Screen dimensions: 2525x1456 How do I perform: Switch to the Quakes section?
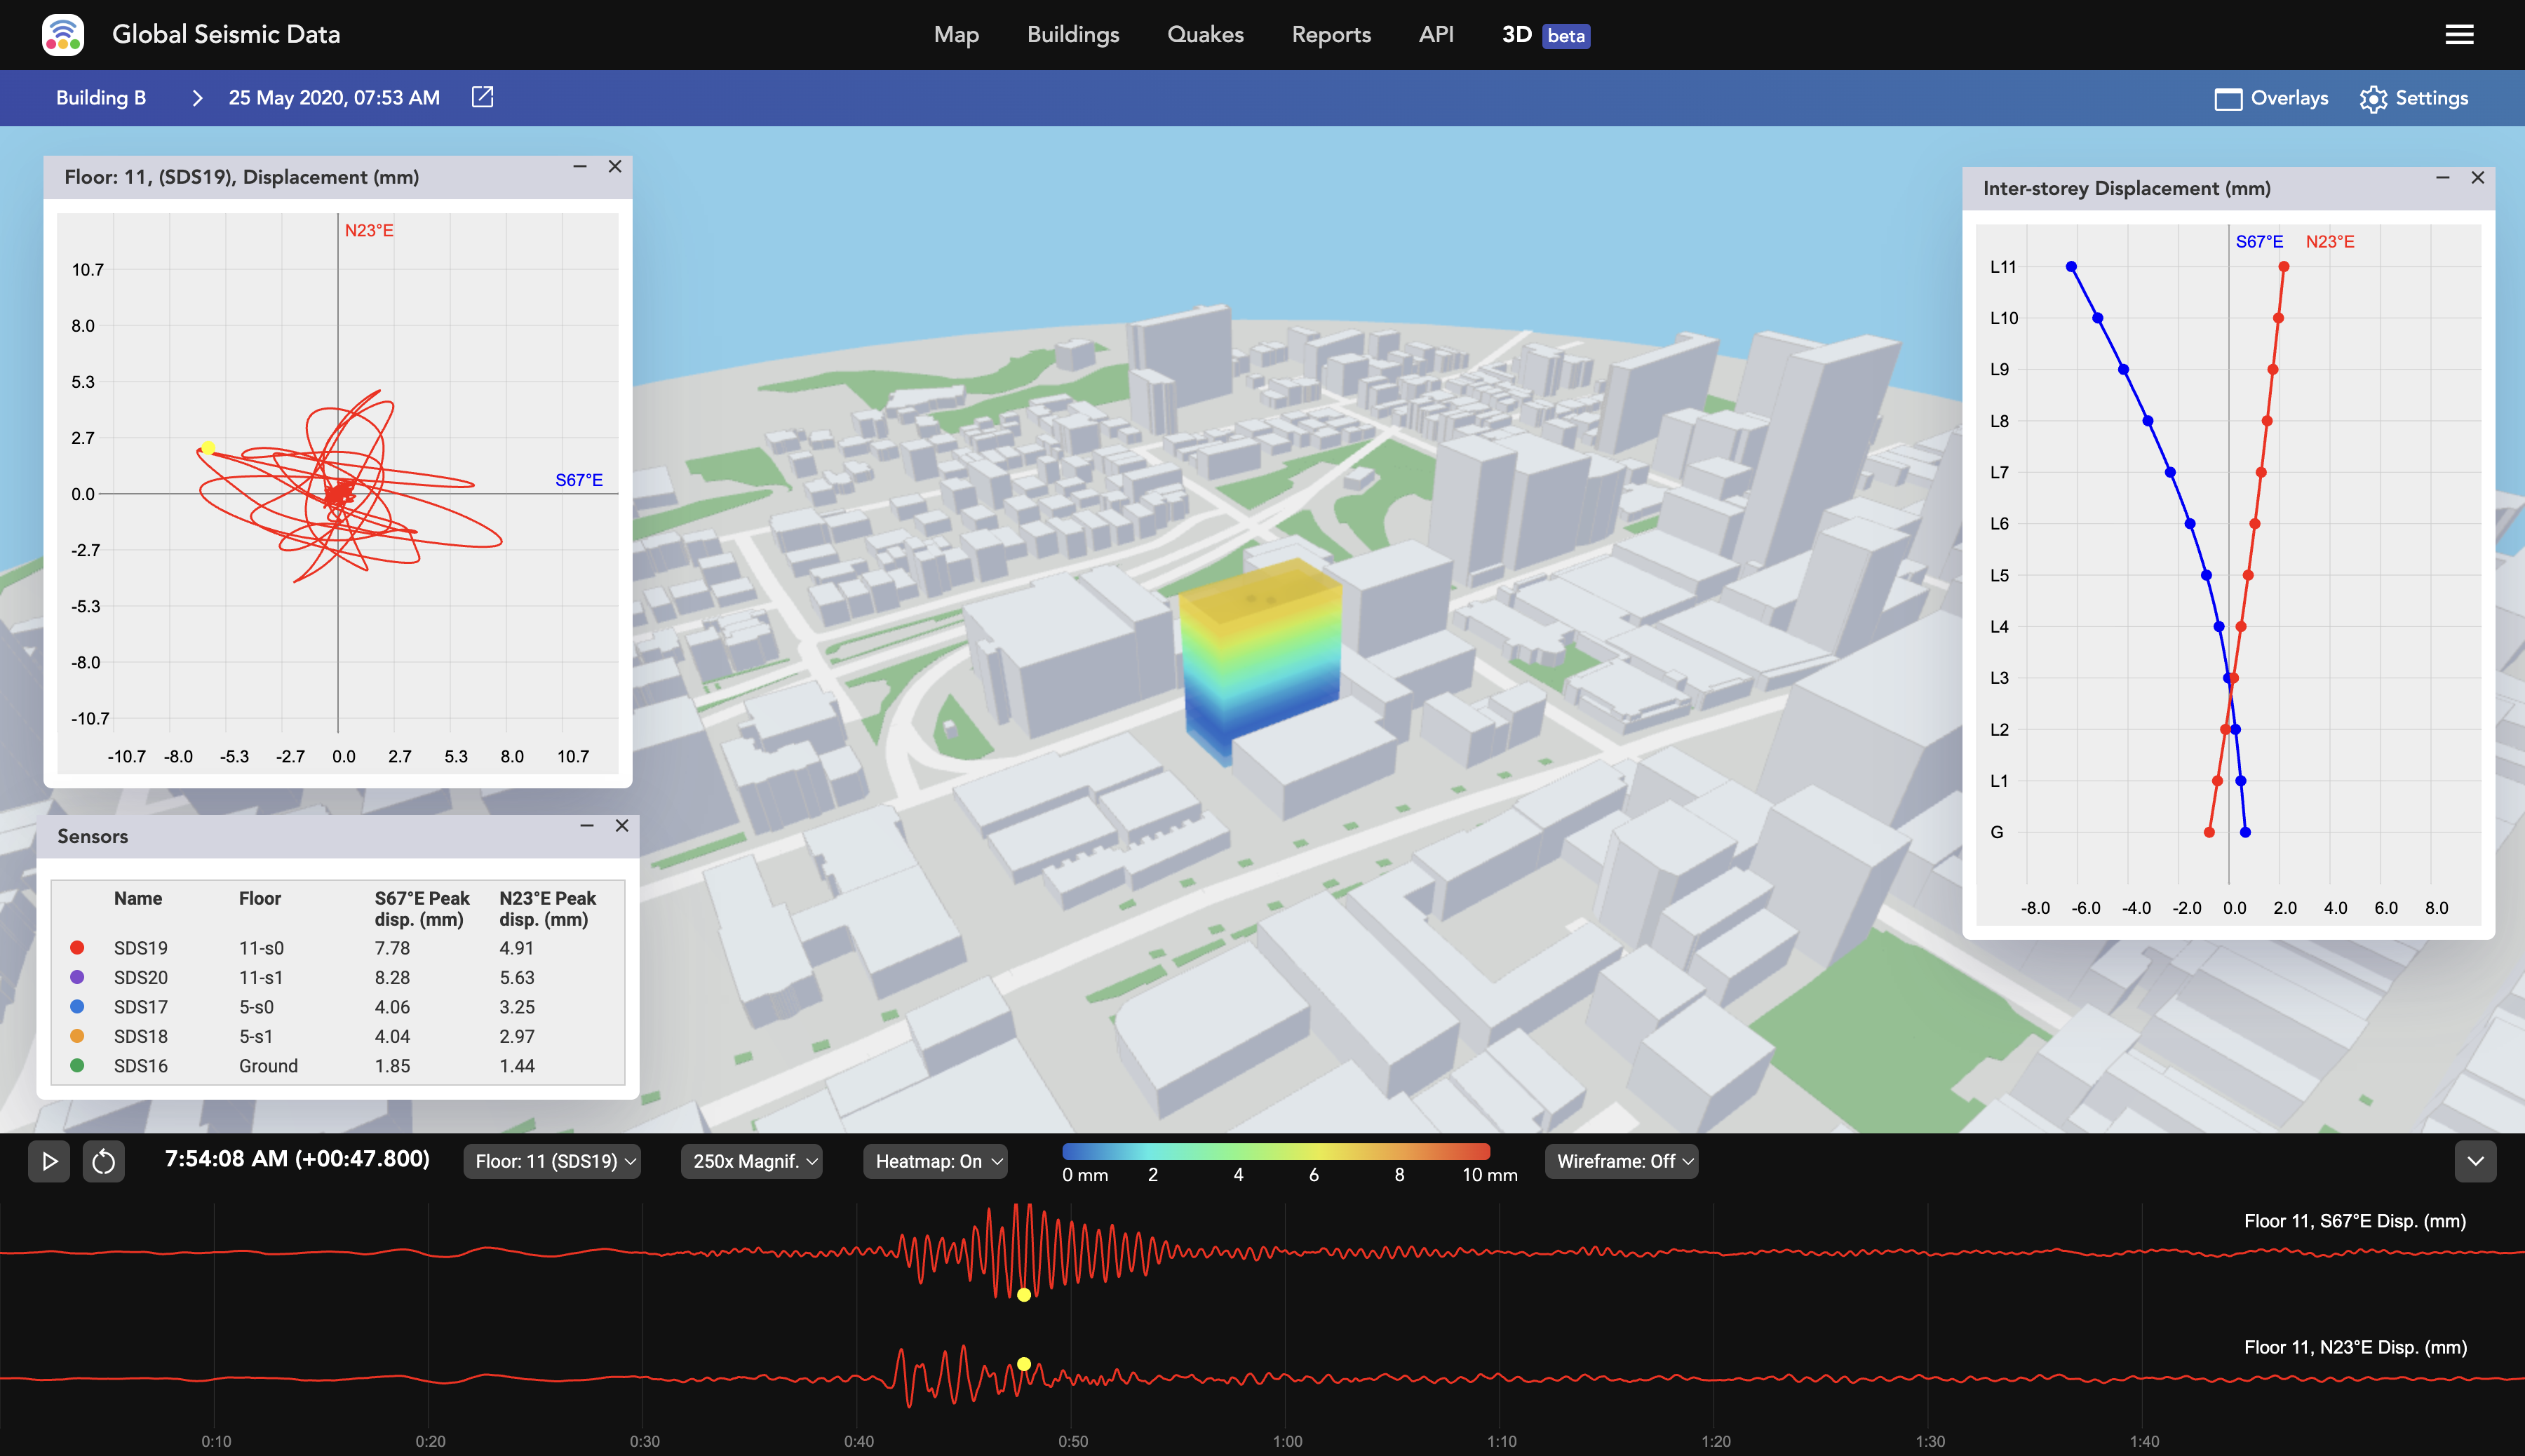tap(1204, 35)
